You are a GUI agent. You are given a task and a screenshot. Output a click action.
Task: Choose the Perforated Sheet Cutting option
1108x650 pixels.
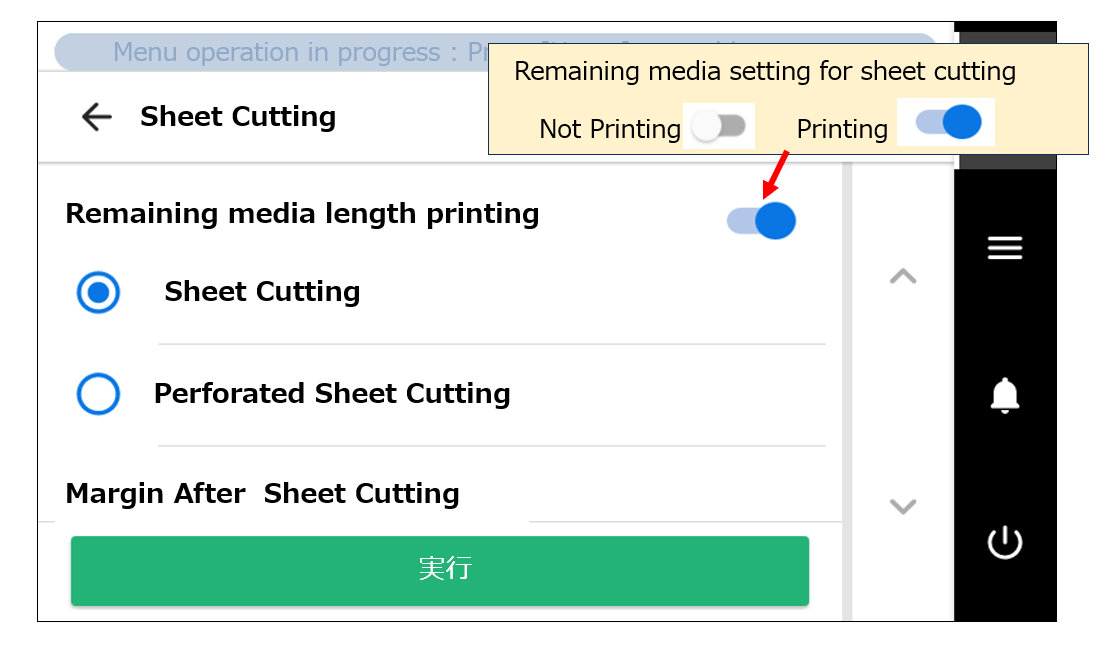(x=98, y=394)
